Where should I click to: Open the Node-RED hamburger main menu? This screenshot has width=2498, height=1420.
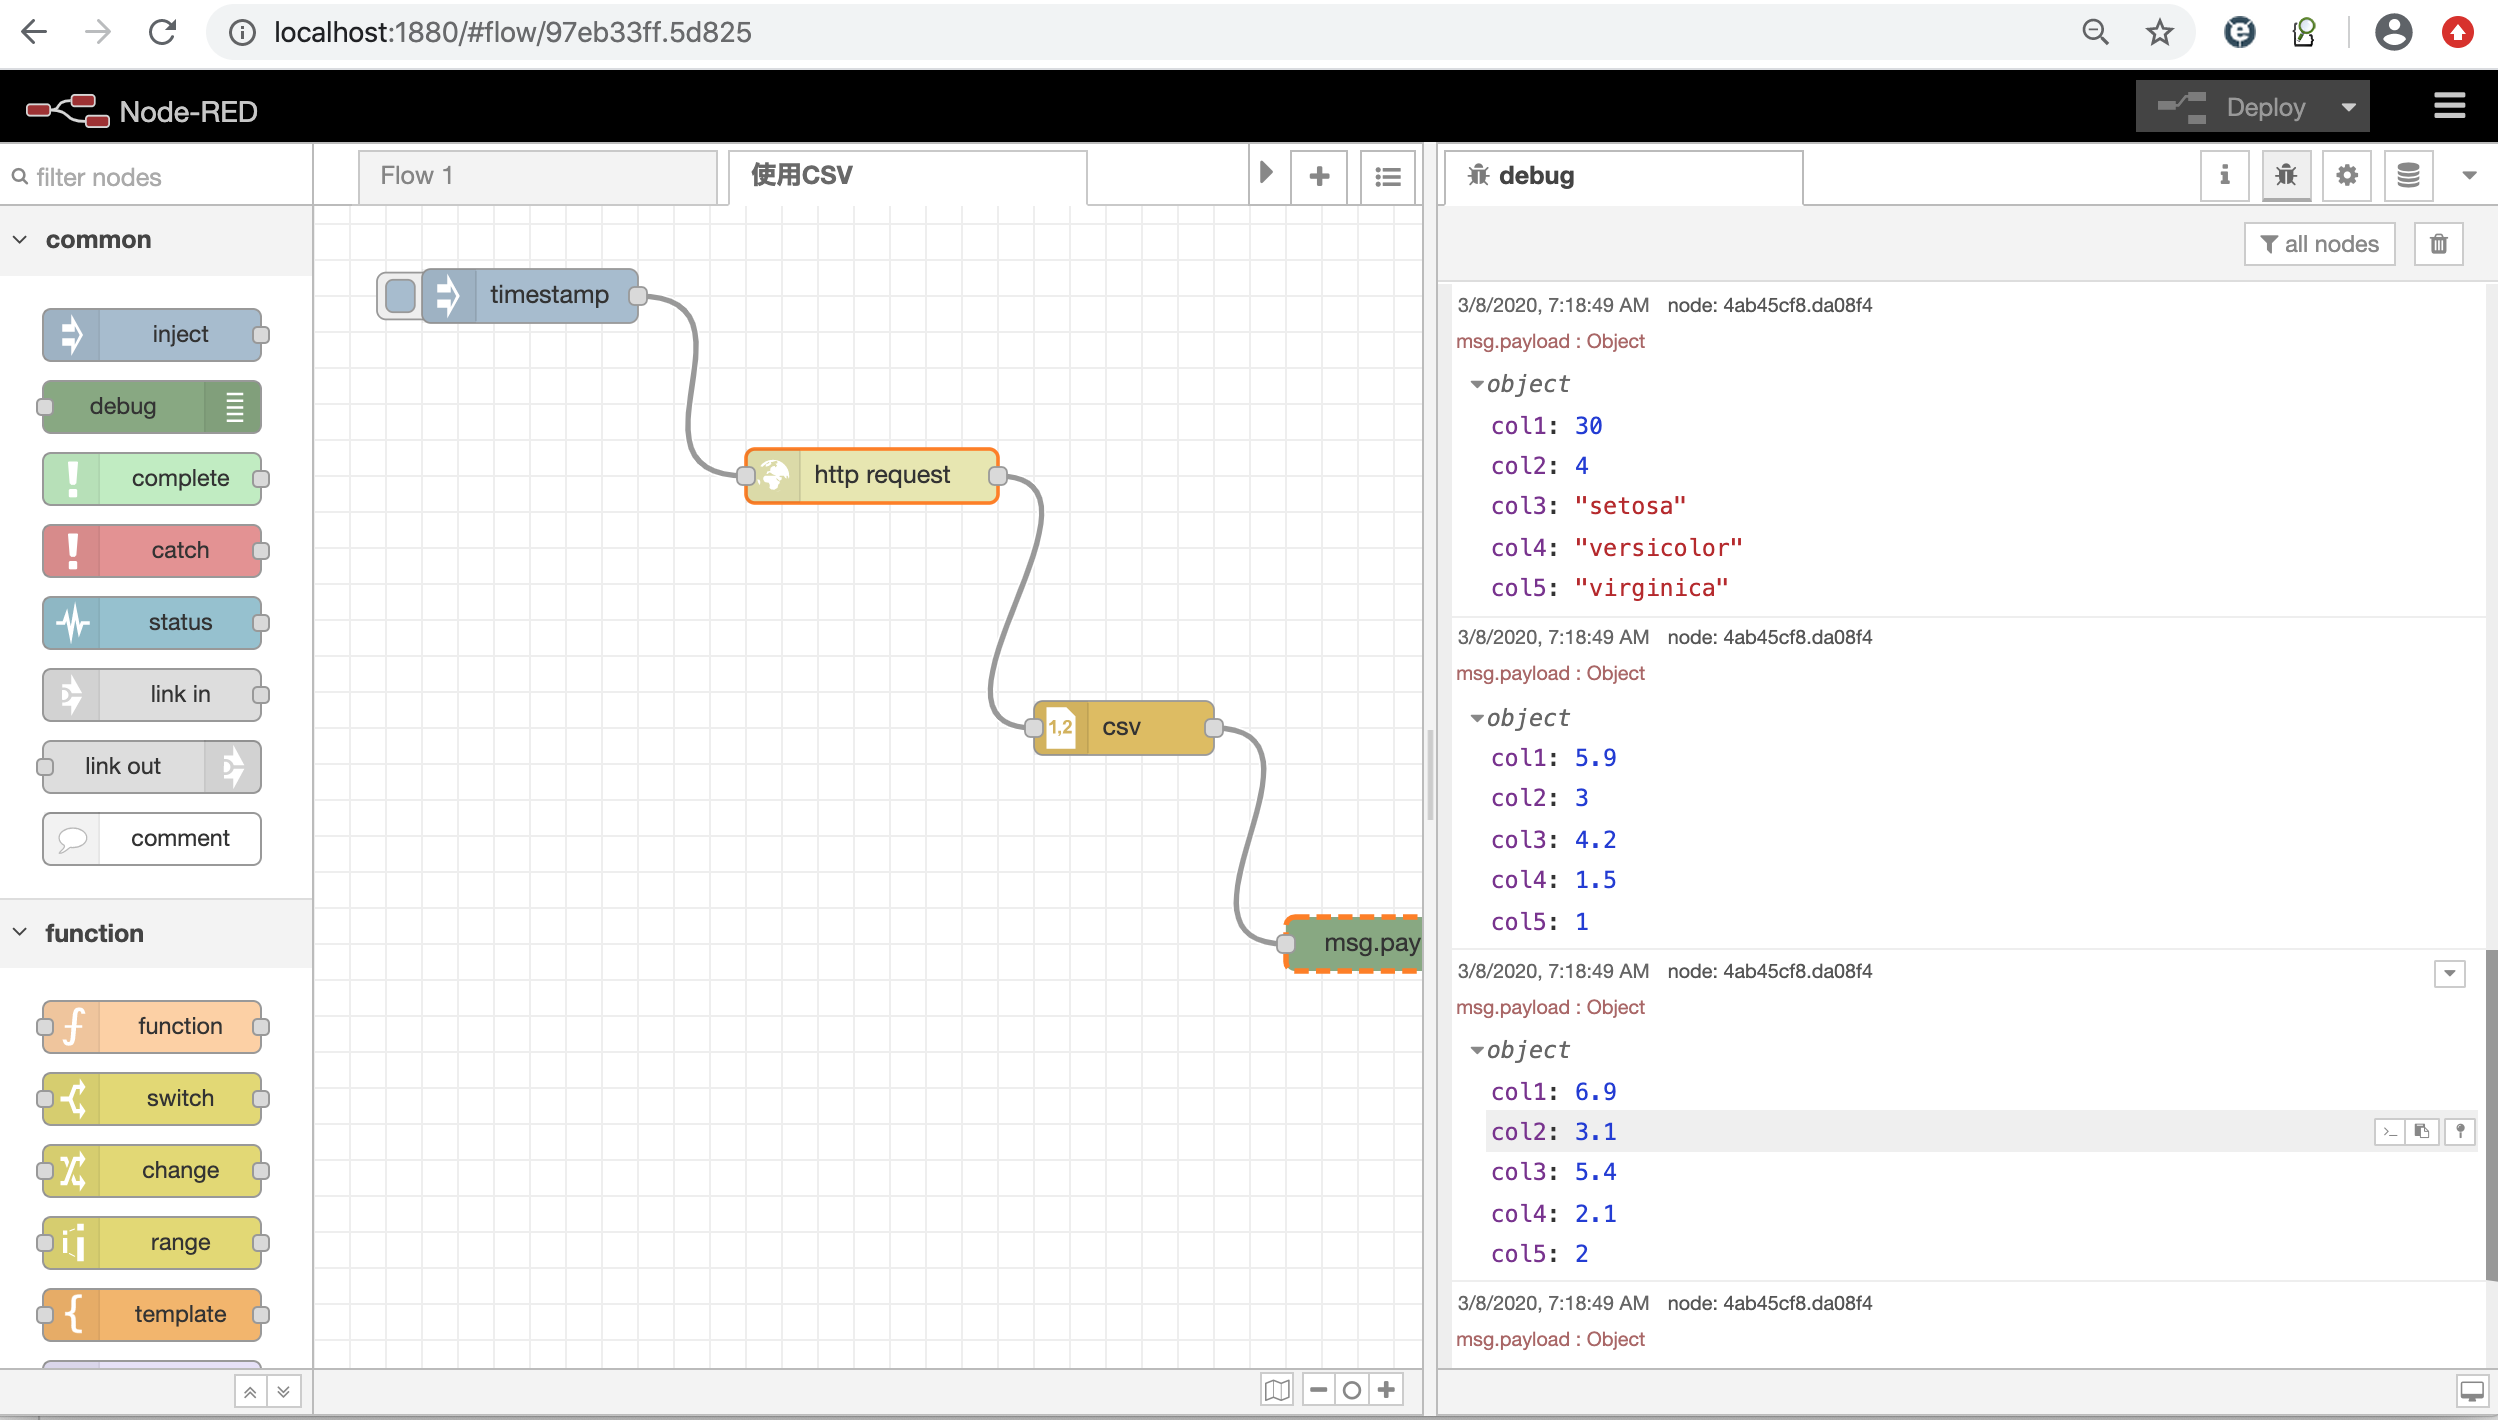click(2449, 106)
